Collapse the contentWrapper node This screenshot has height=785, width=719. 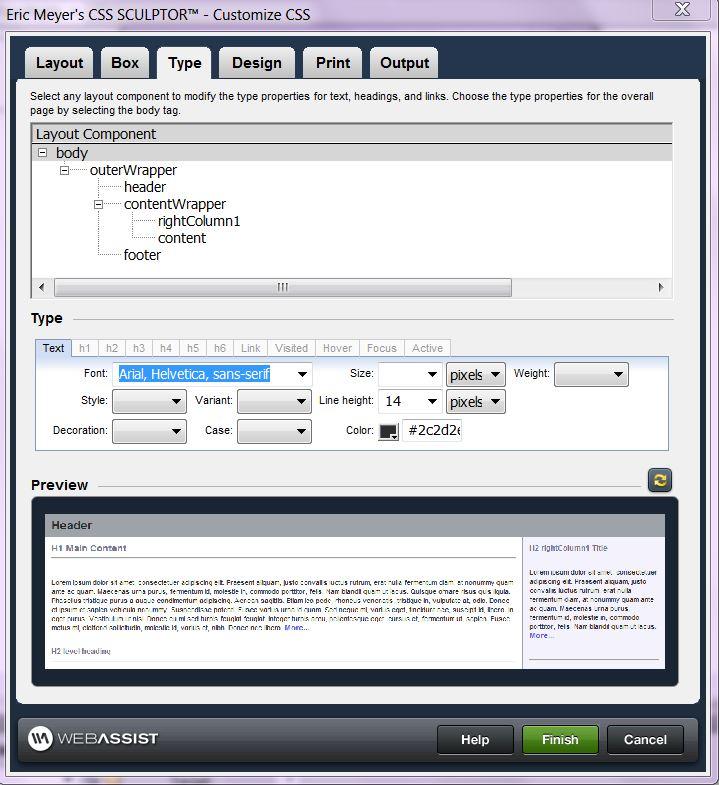[99, 204]
